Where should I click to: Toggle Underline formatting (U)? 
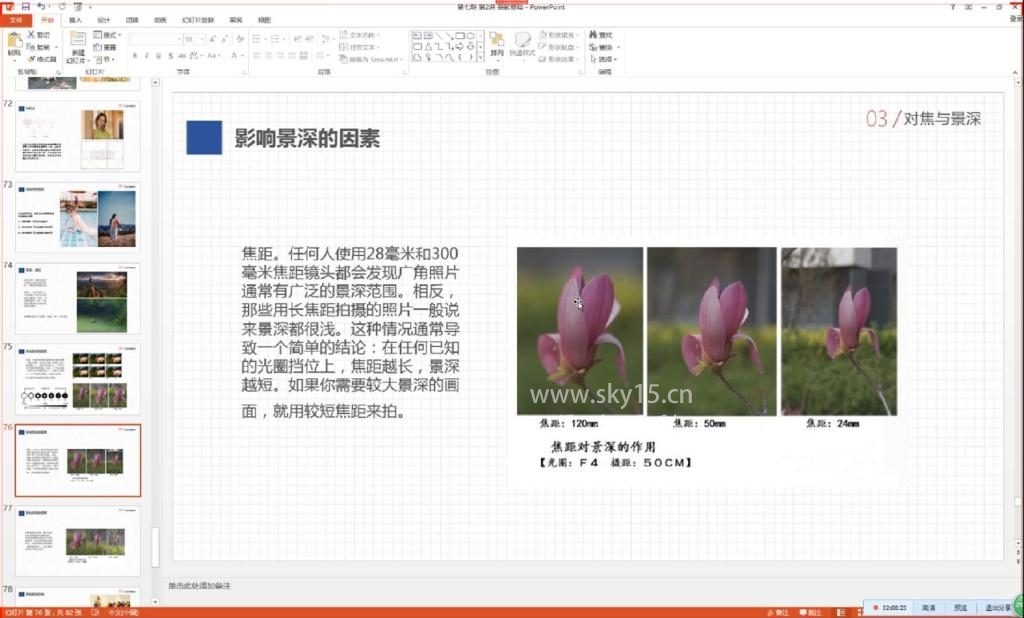159,56
